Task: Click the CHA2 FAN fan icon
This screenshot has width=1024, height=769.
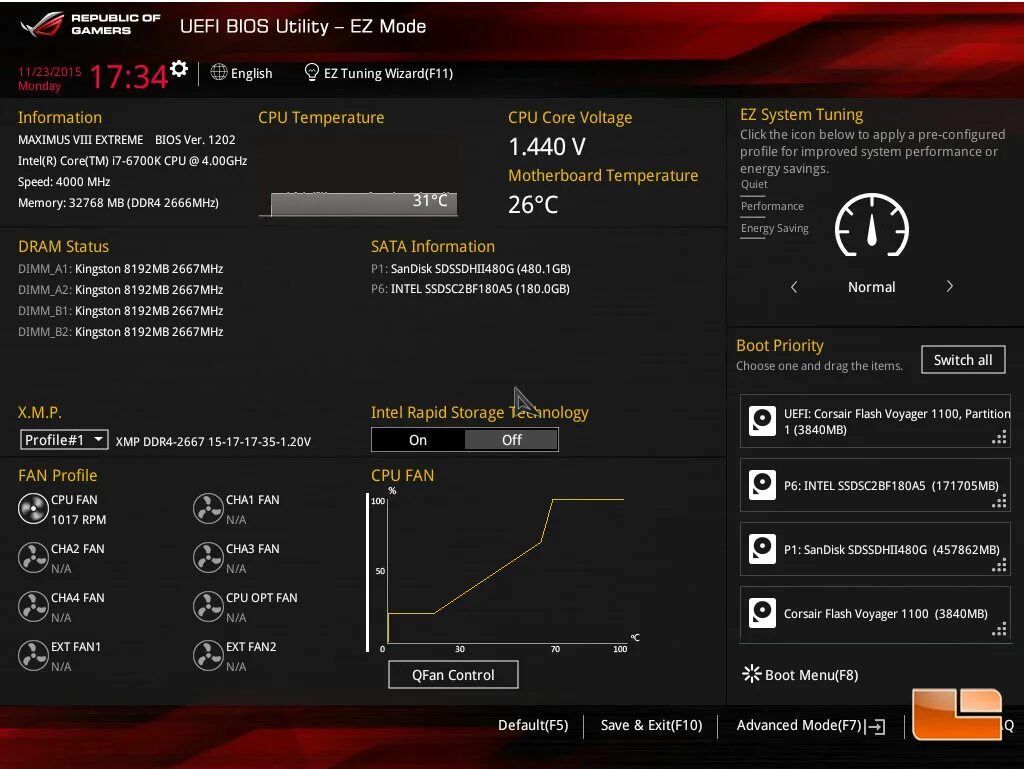Action: pos(33,558)
